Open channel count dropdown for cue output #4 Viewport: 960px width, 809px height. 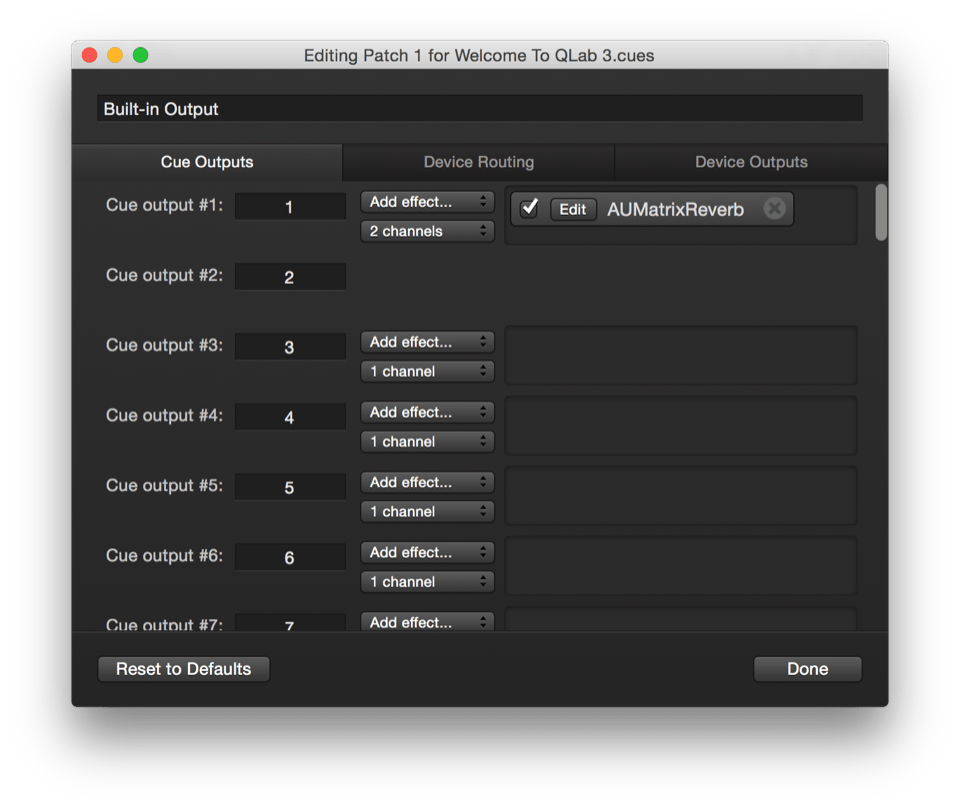pyautogui.click(x=427, y=441)
